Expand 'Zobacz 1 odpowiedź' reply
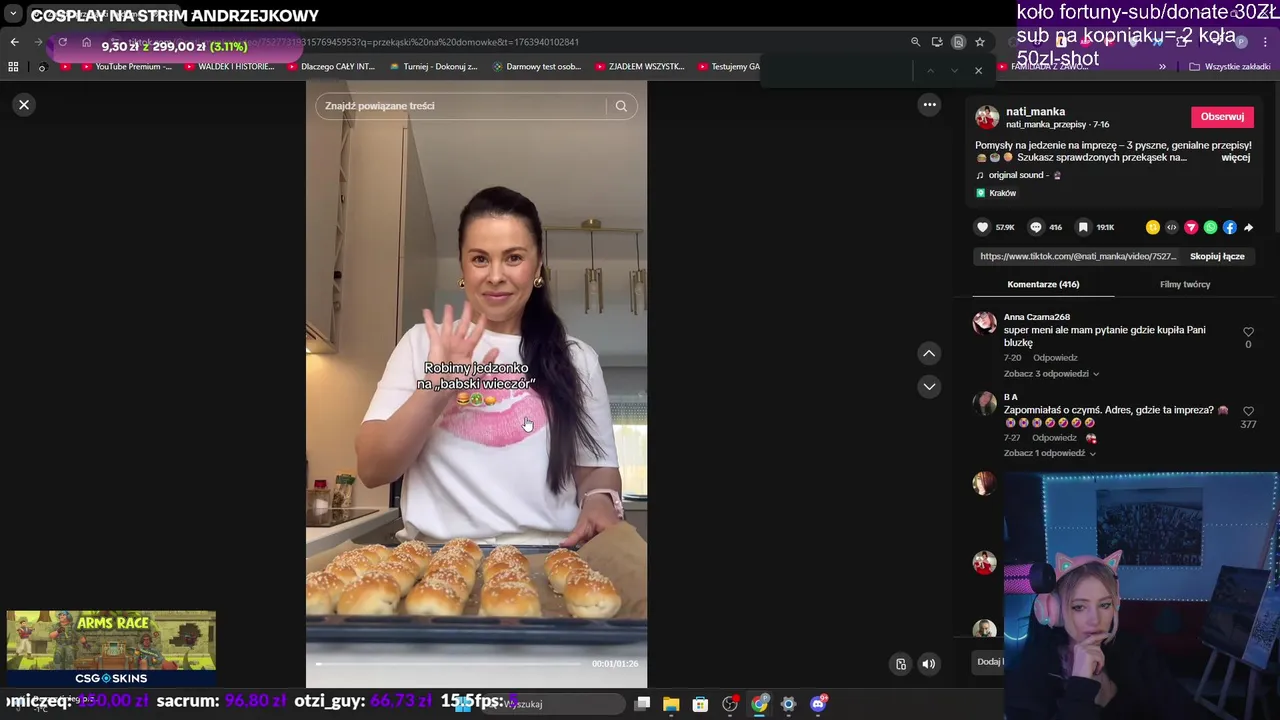Viewport: 1280px width, 720px height. [1049, 453]
